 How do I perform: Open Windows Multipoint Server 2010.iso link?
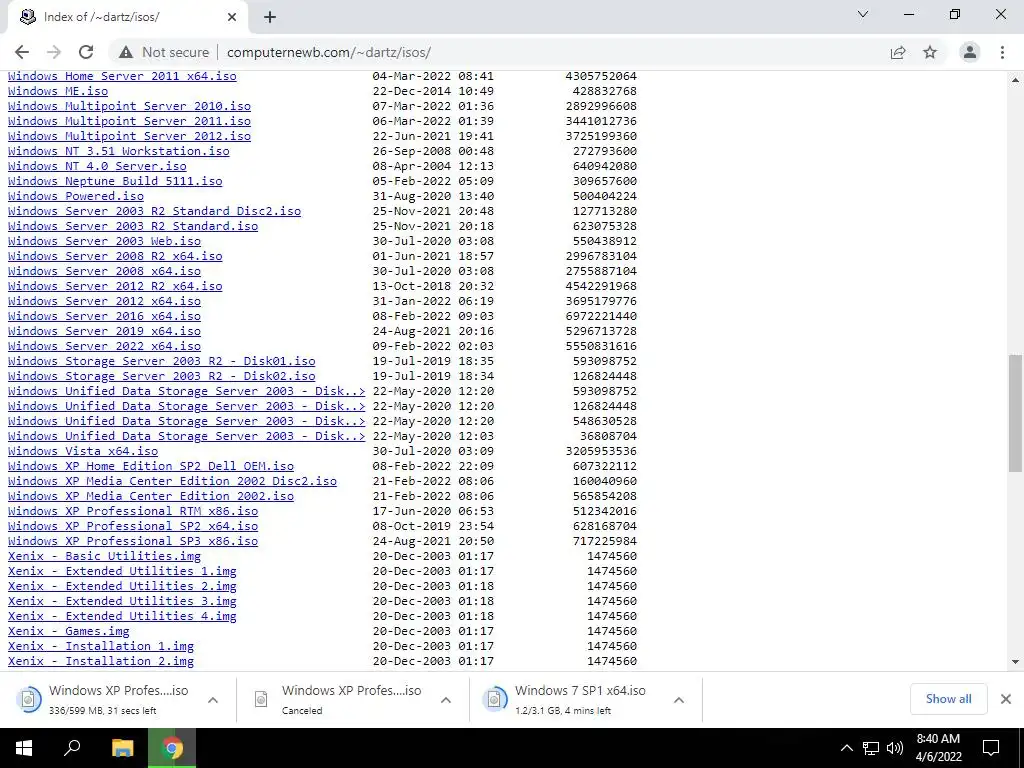pos(129,106)
